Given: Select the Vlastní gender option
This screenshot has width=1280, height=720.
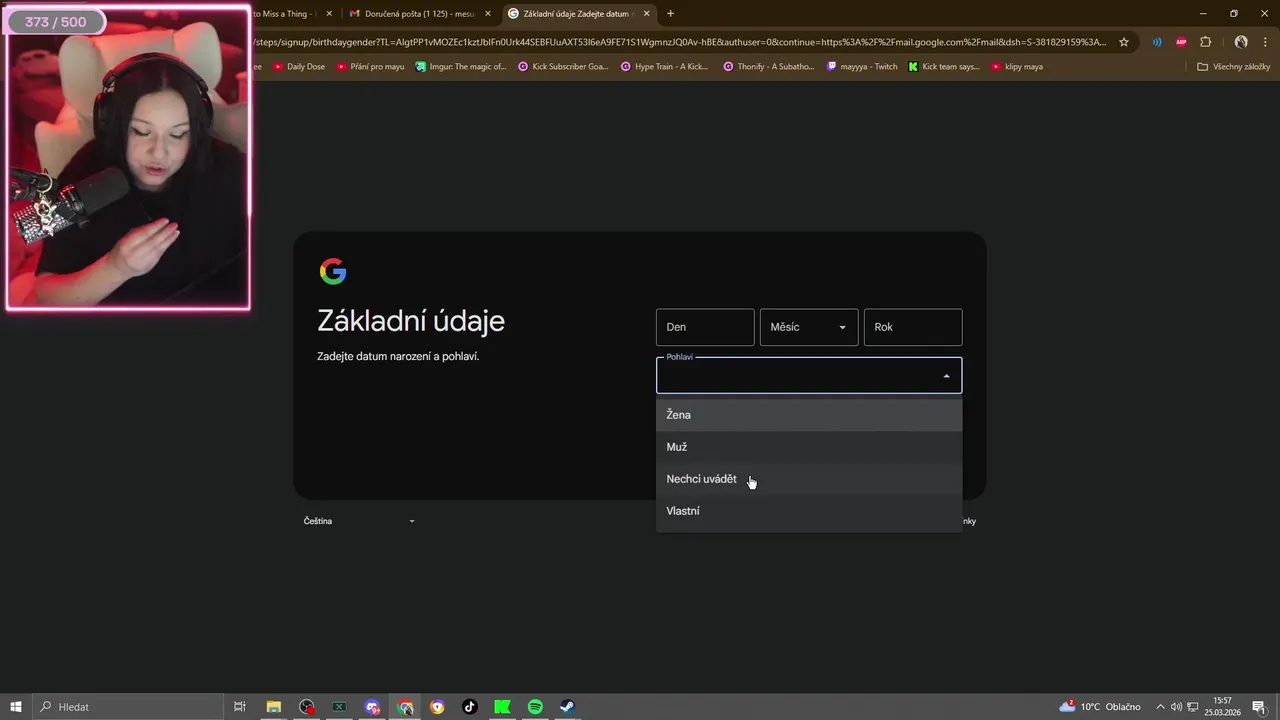Looking at the screenshot, I should (809, 511).
